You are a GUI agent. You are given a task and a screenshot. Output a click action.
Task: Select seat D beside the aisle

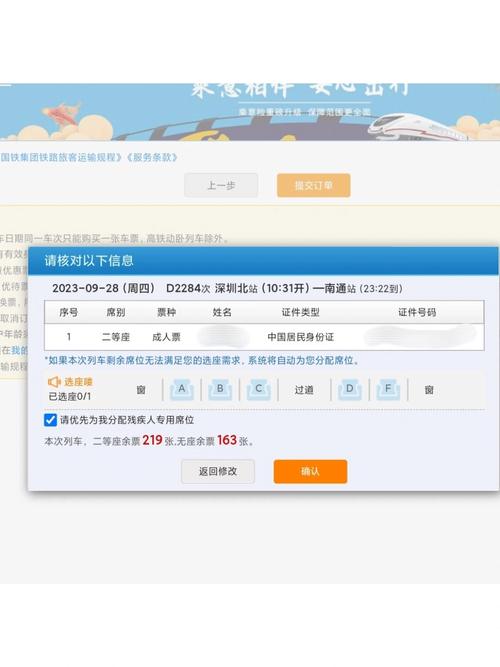tap(350, 390)
